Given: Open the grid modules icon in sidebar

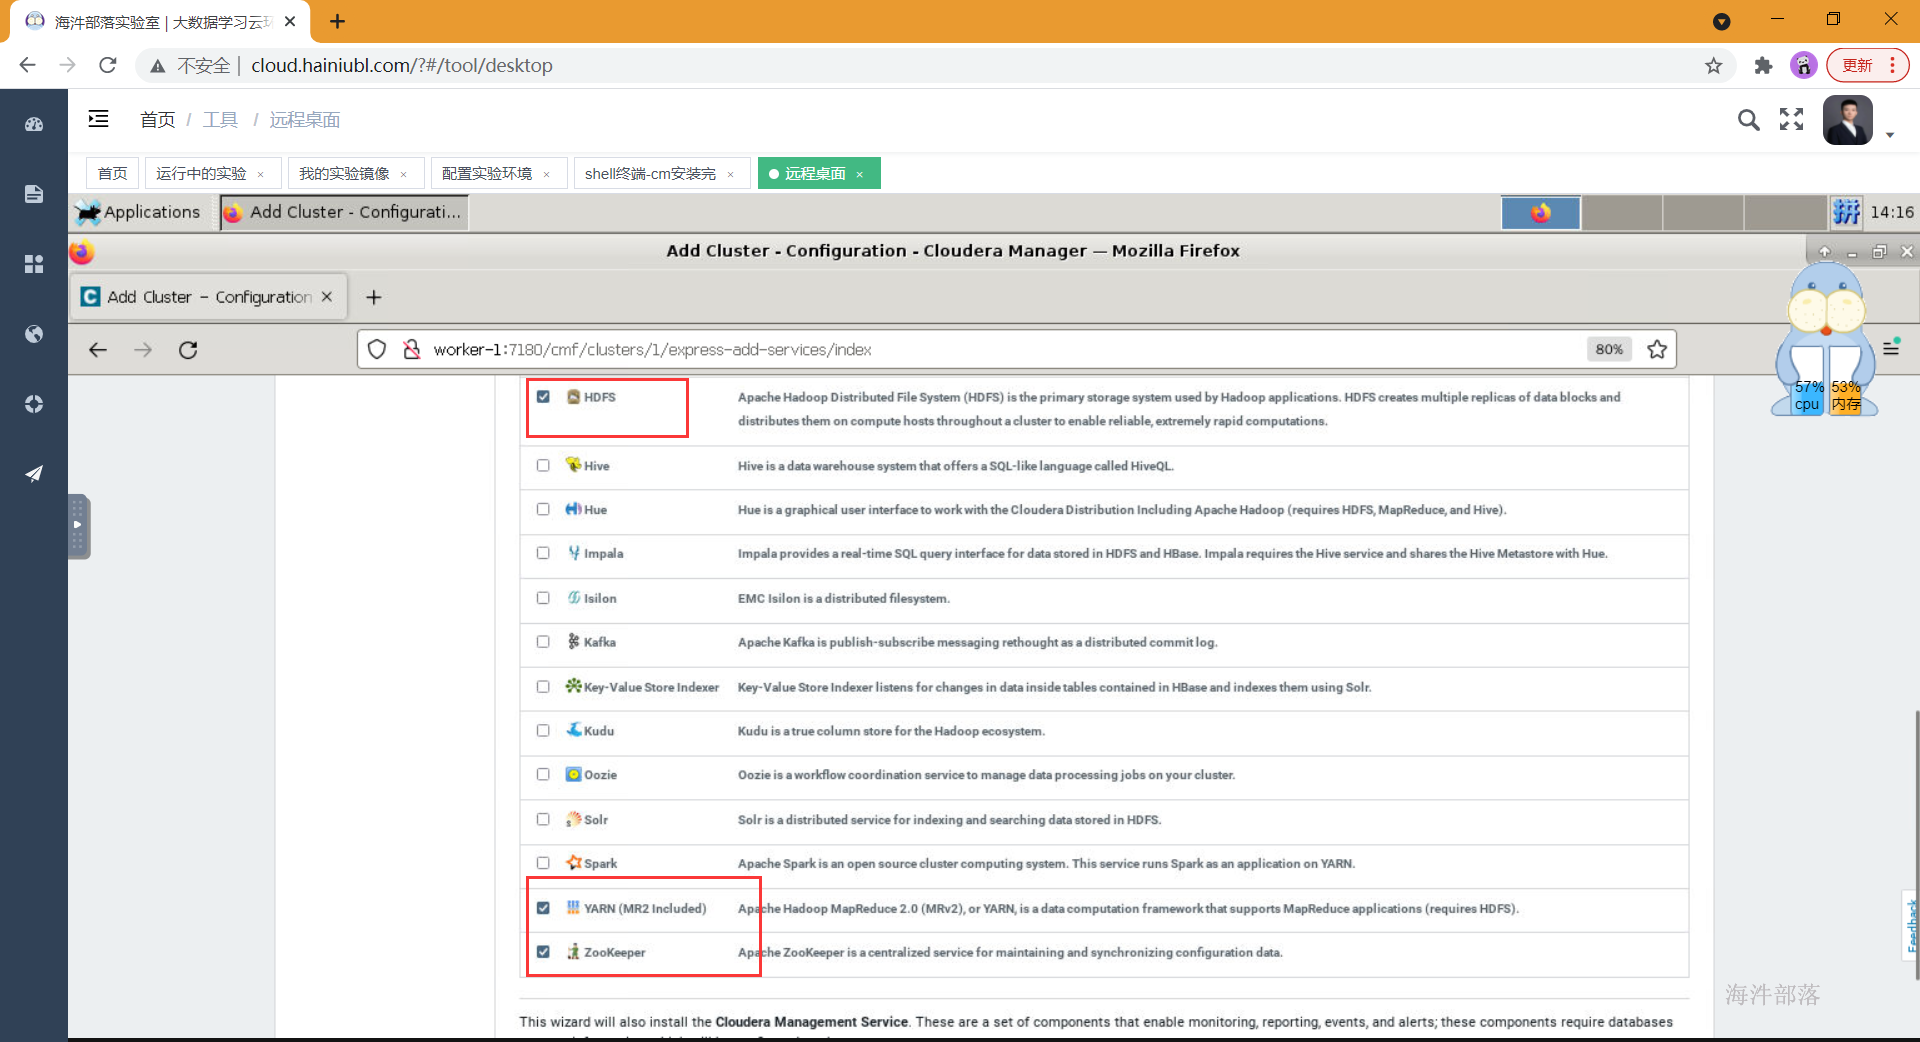Looking at the screenshot, I should pyautogui.click(x=34, y=264).
